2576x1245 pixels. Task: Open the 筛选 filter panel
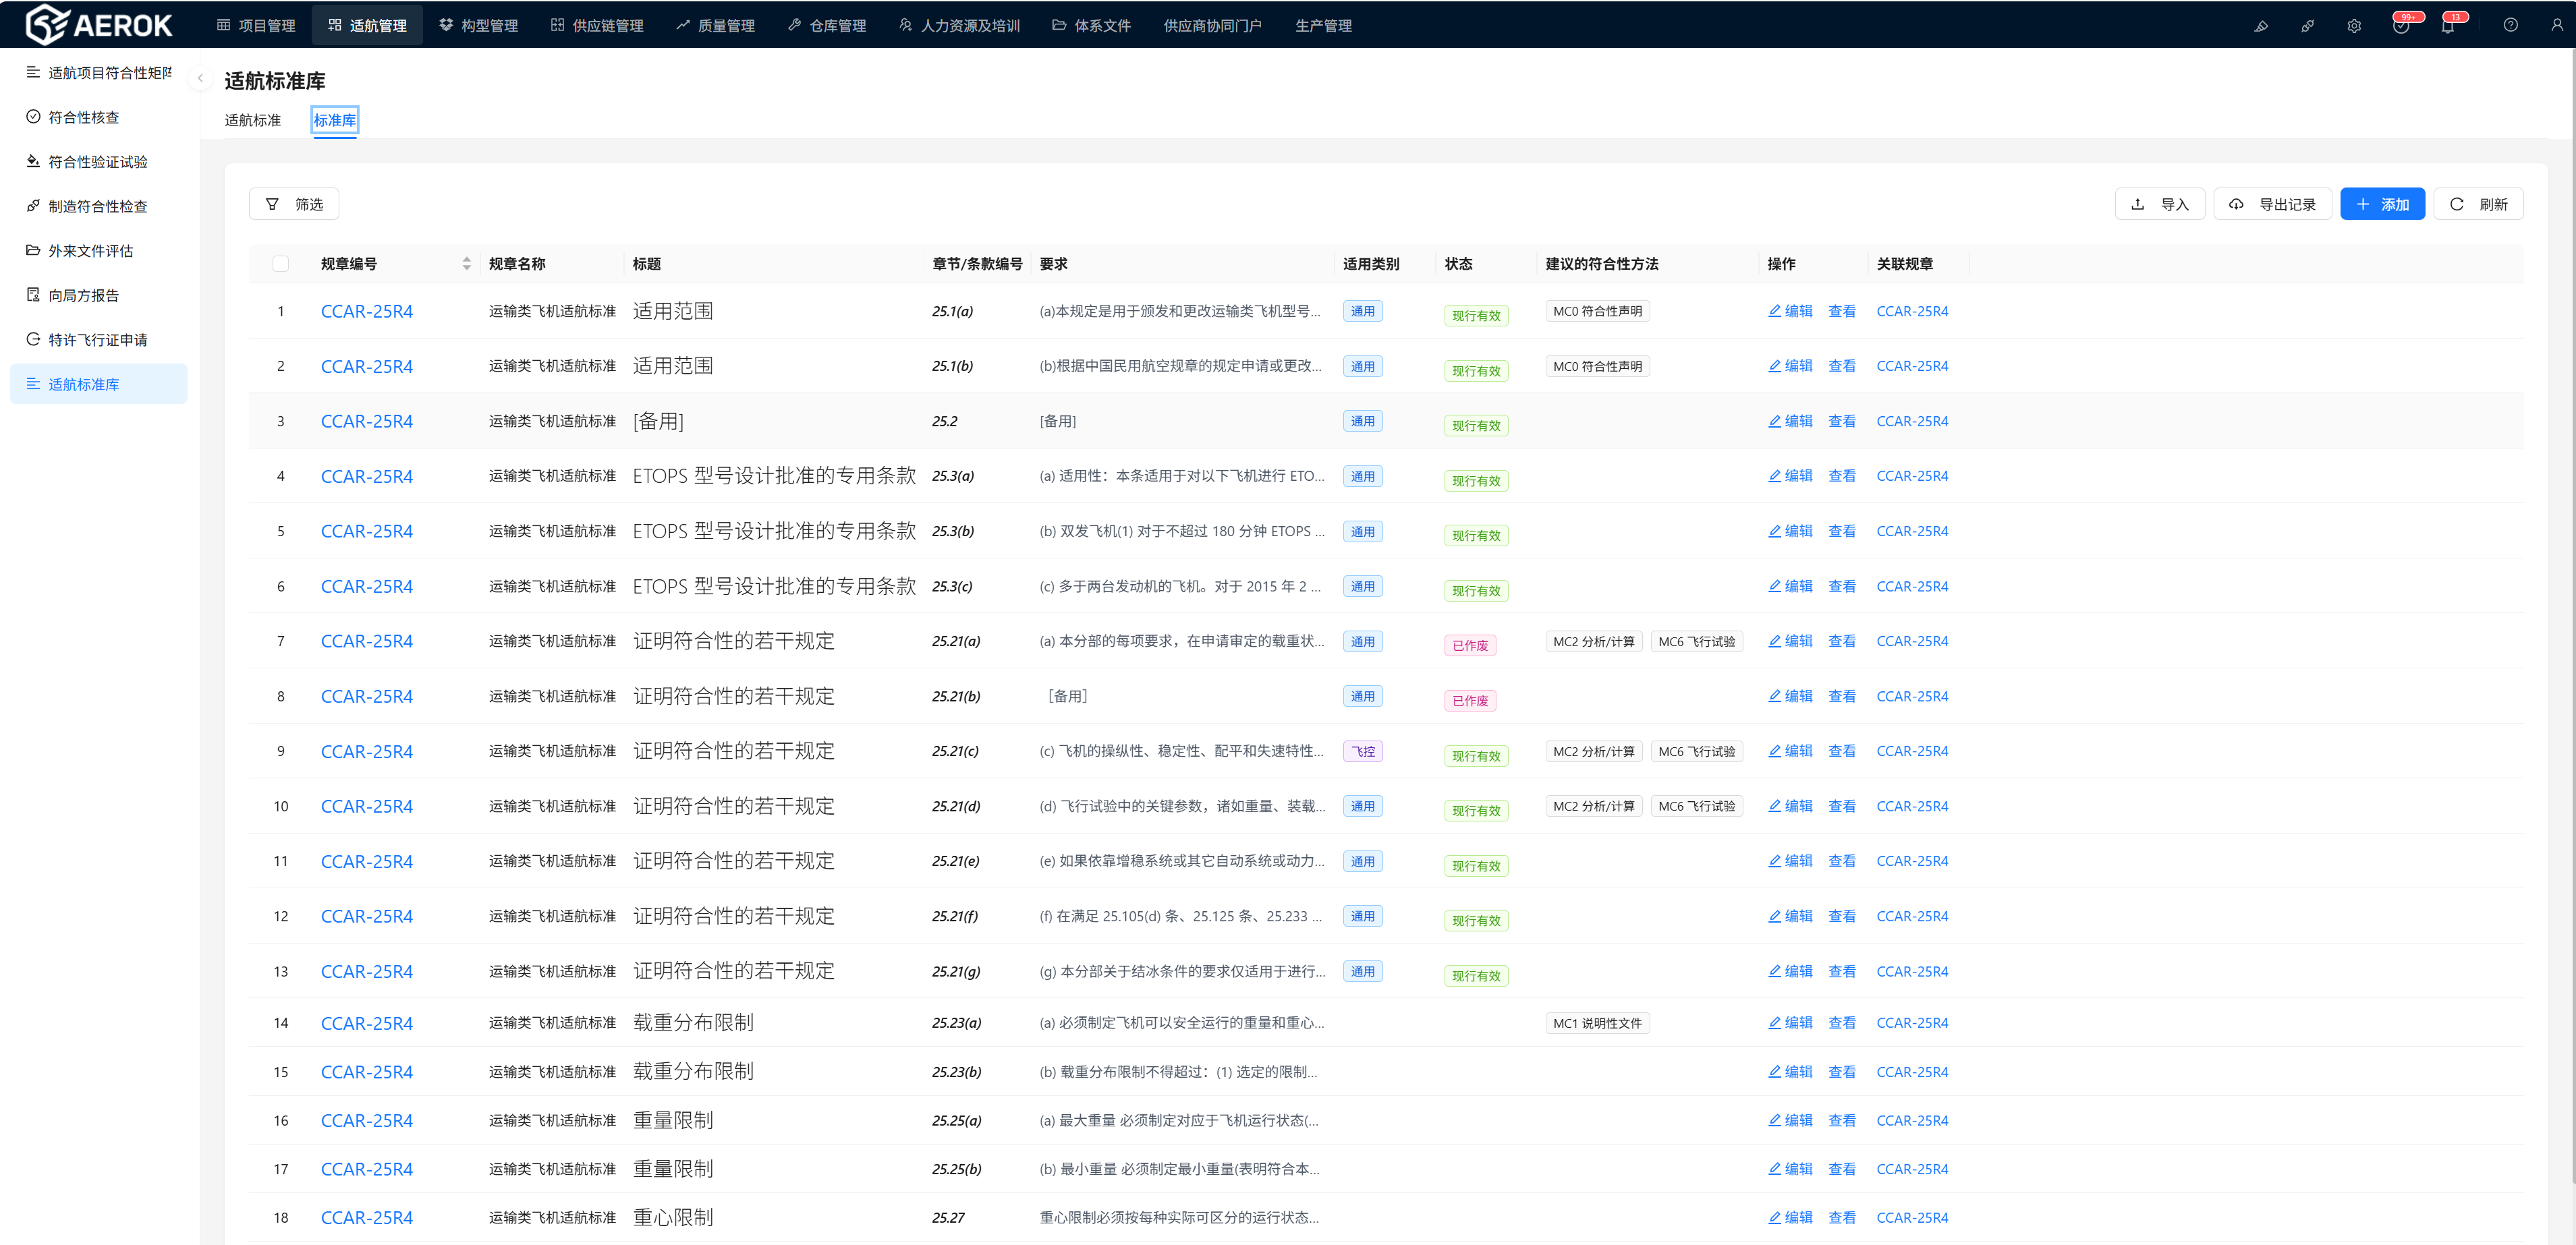(294, 204)
